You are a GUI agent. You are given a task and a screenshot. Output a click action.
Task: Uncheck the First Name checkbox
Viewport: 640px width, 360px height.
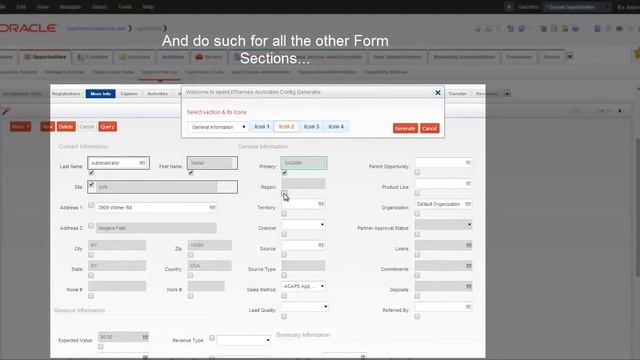point(191,173)
